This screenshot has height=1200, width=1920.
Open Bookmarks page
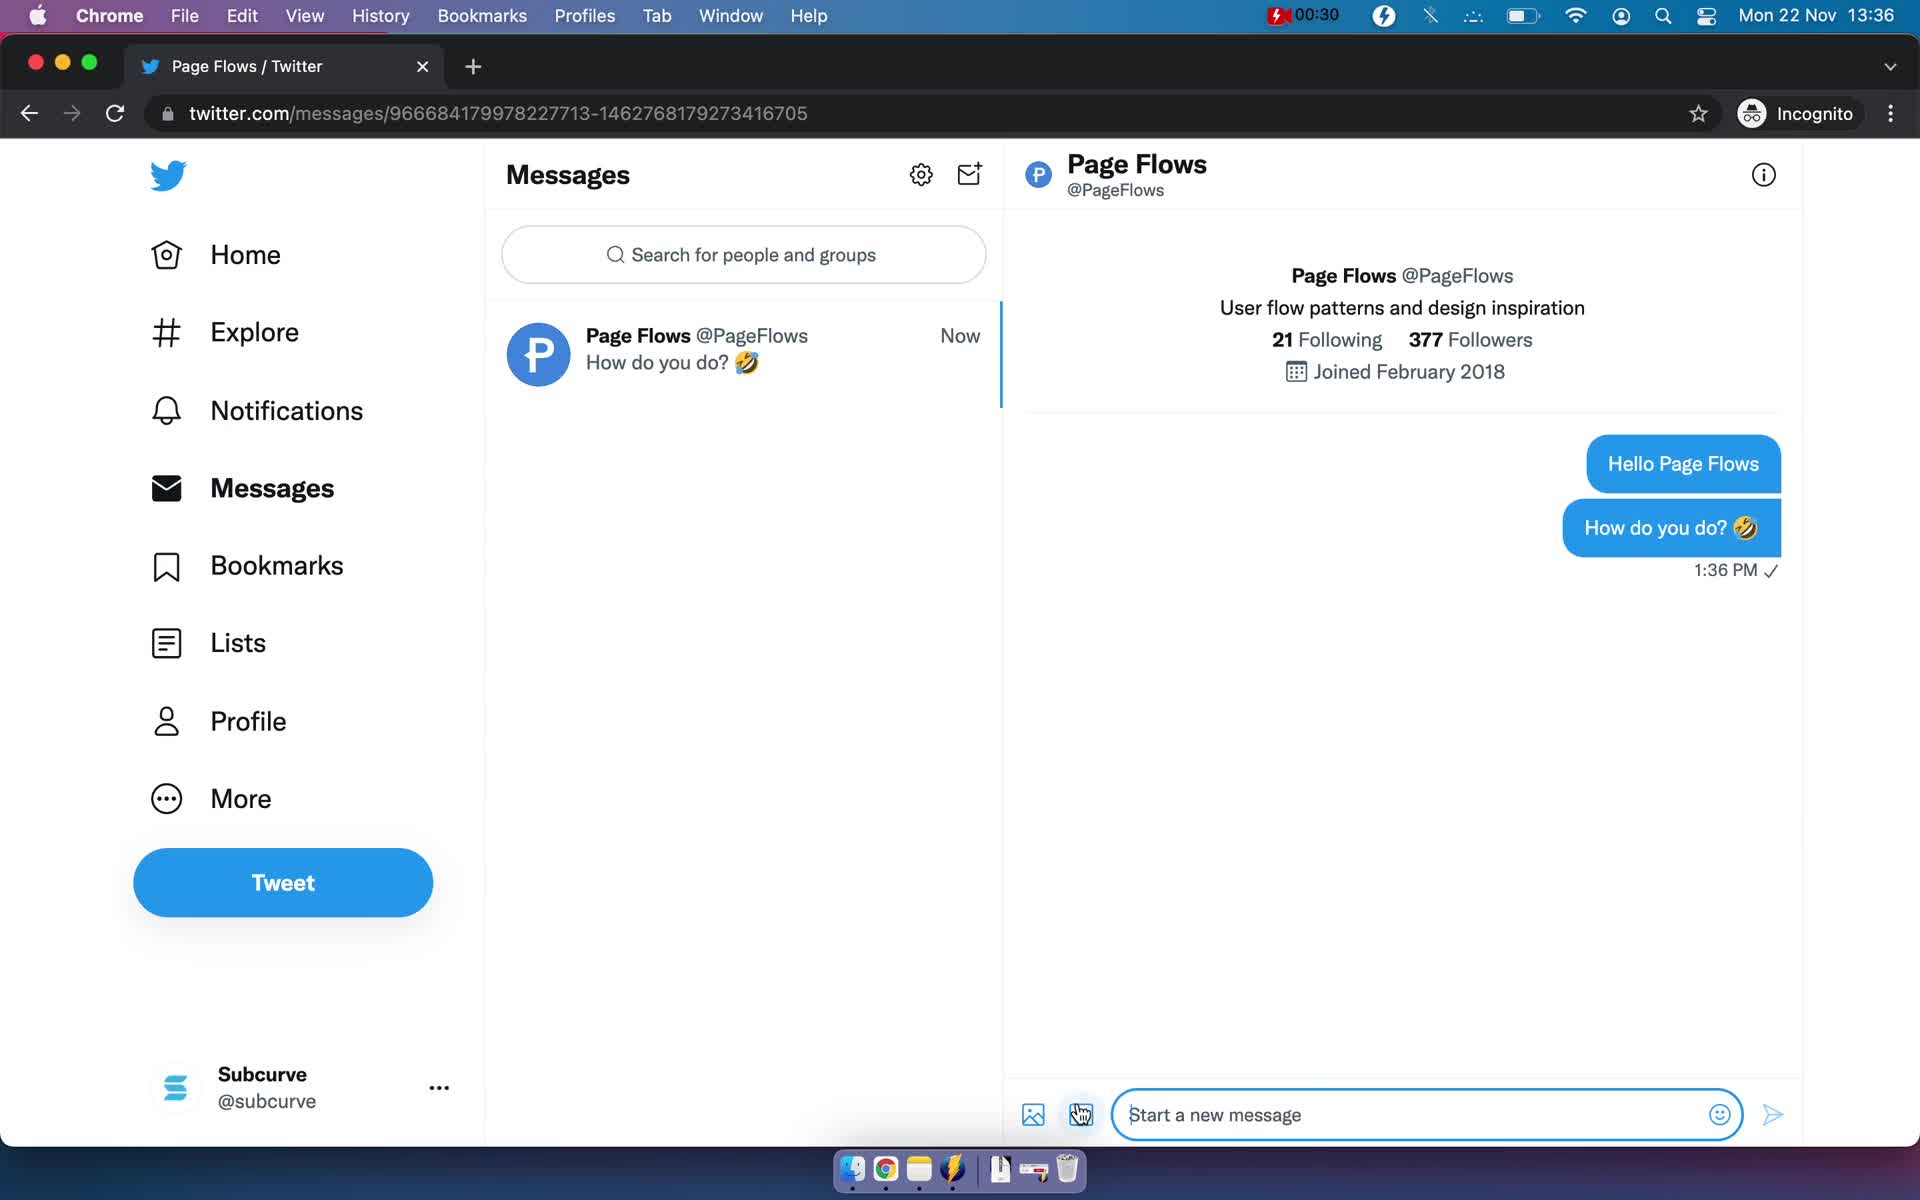246,566
